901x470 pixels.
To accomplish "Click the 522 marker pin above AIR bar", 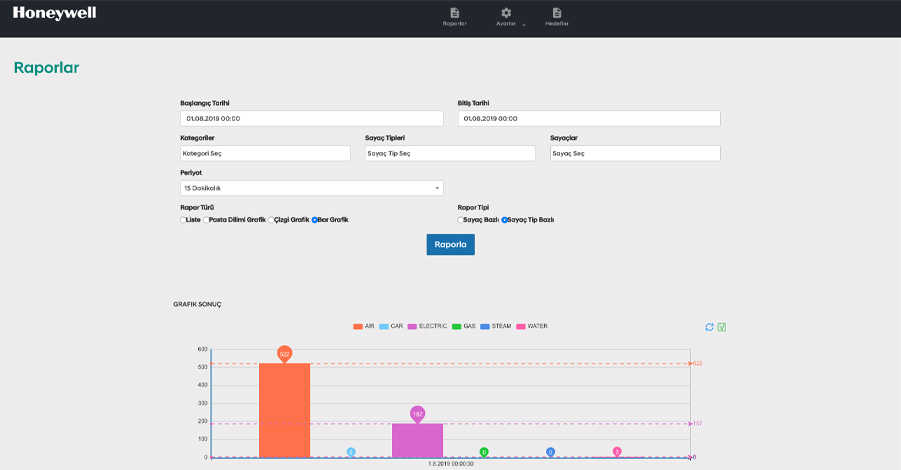I will coord(284,354).
